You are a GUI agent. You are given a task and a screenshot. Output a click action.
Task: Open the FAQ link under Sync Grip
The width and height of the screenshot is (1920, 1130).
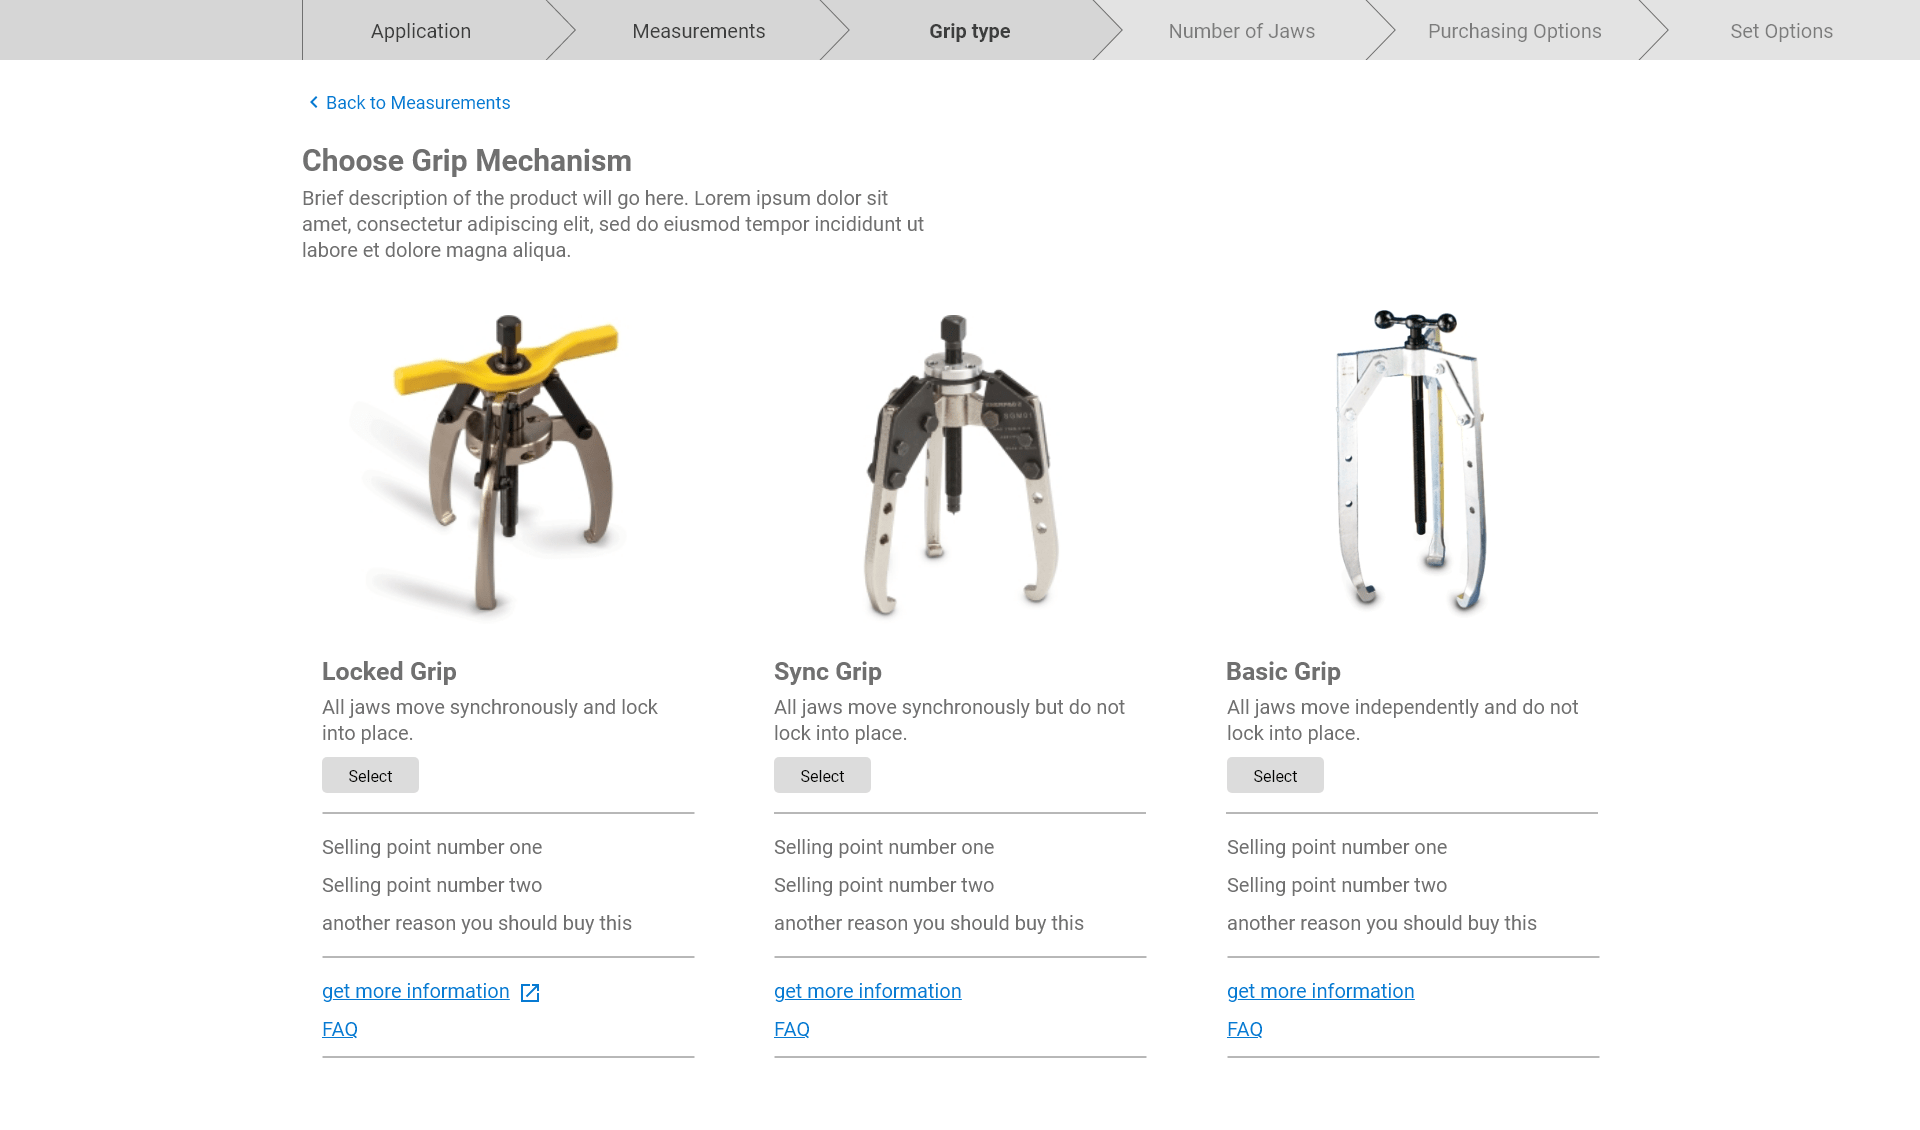tap(792, 1029)
